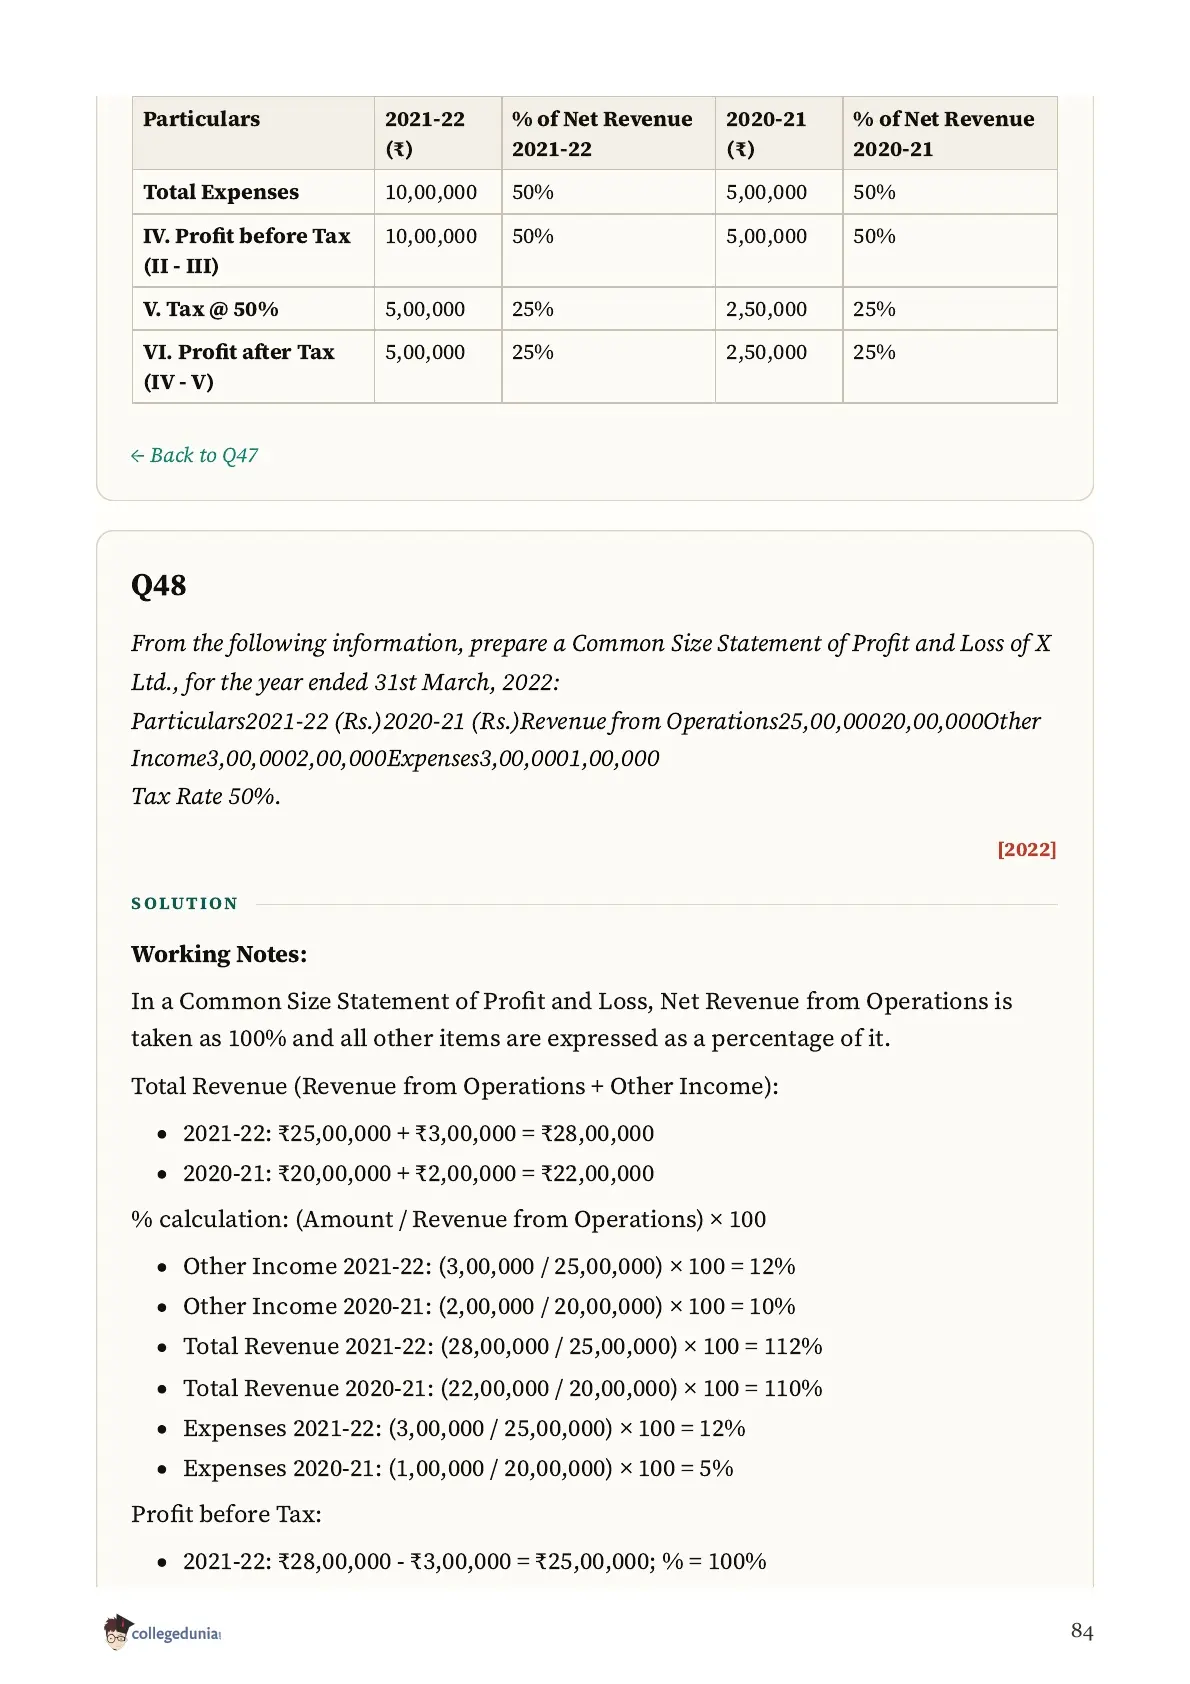Click the SOLUTION section label
Screen dimensions: 1190x1684
pos(184,904)
